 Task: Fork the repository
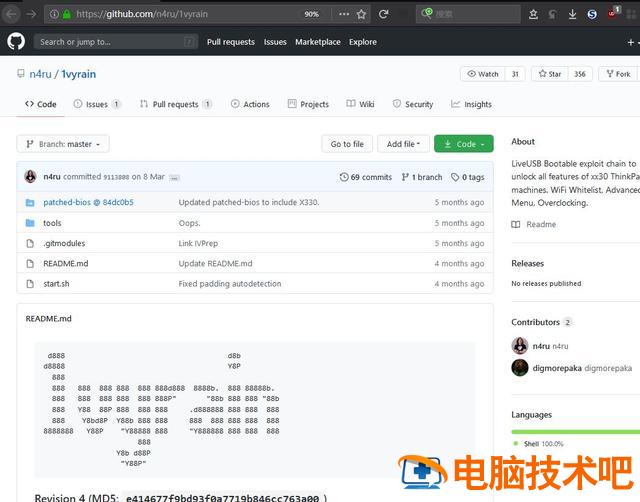[x=618, y=74]
